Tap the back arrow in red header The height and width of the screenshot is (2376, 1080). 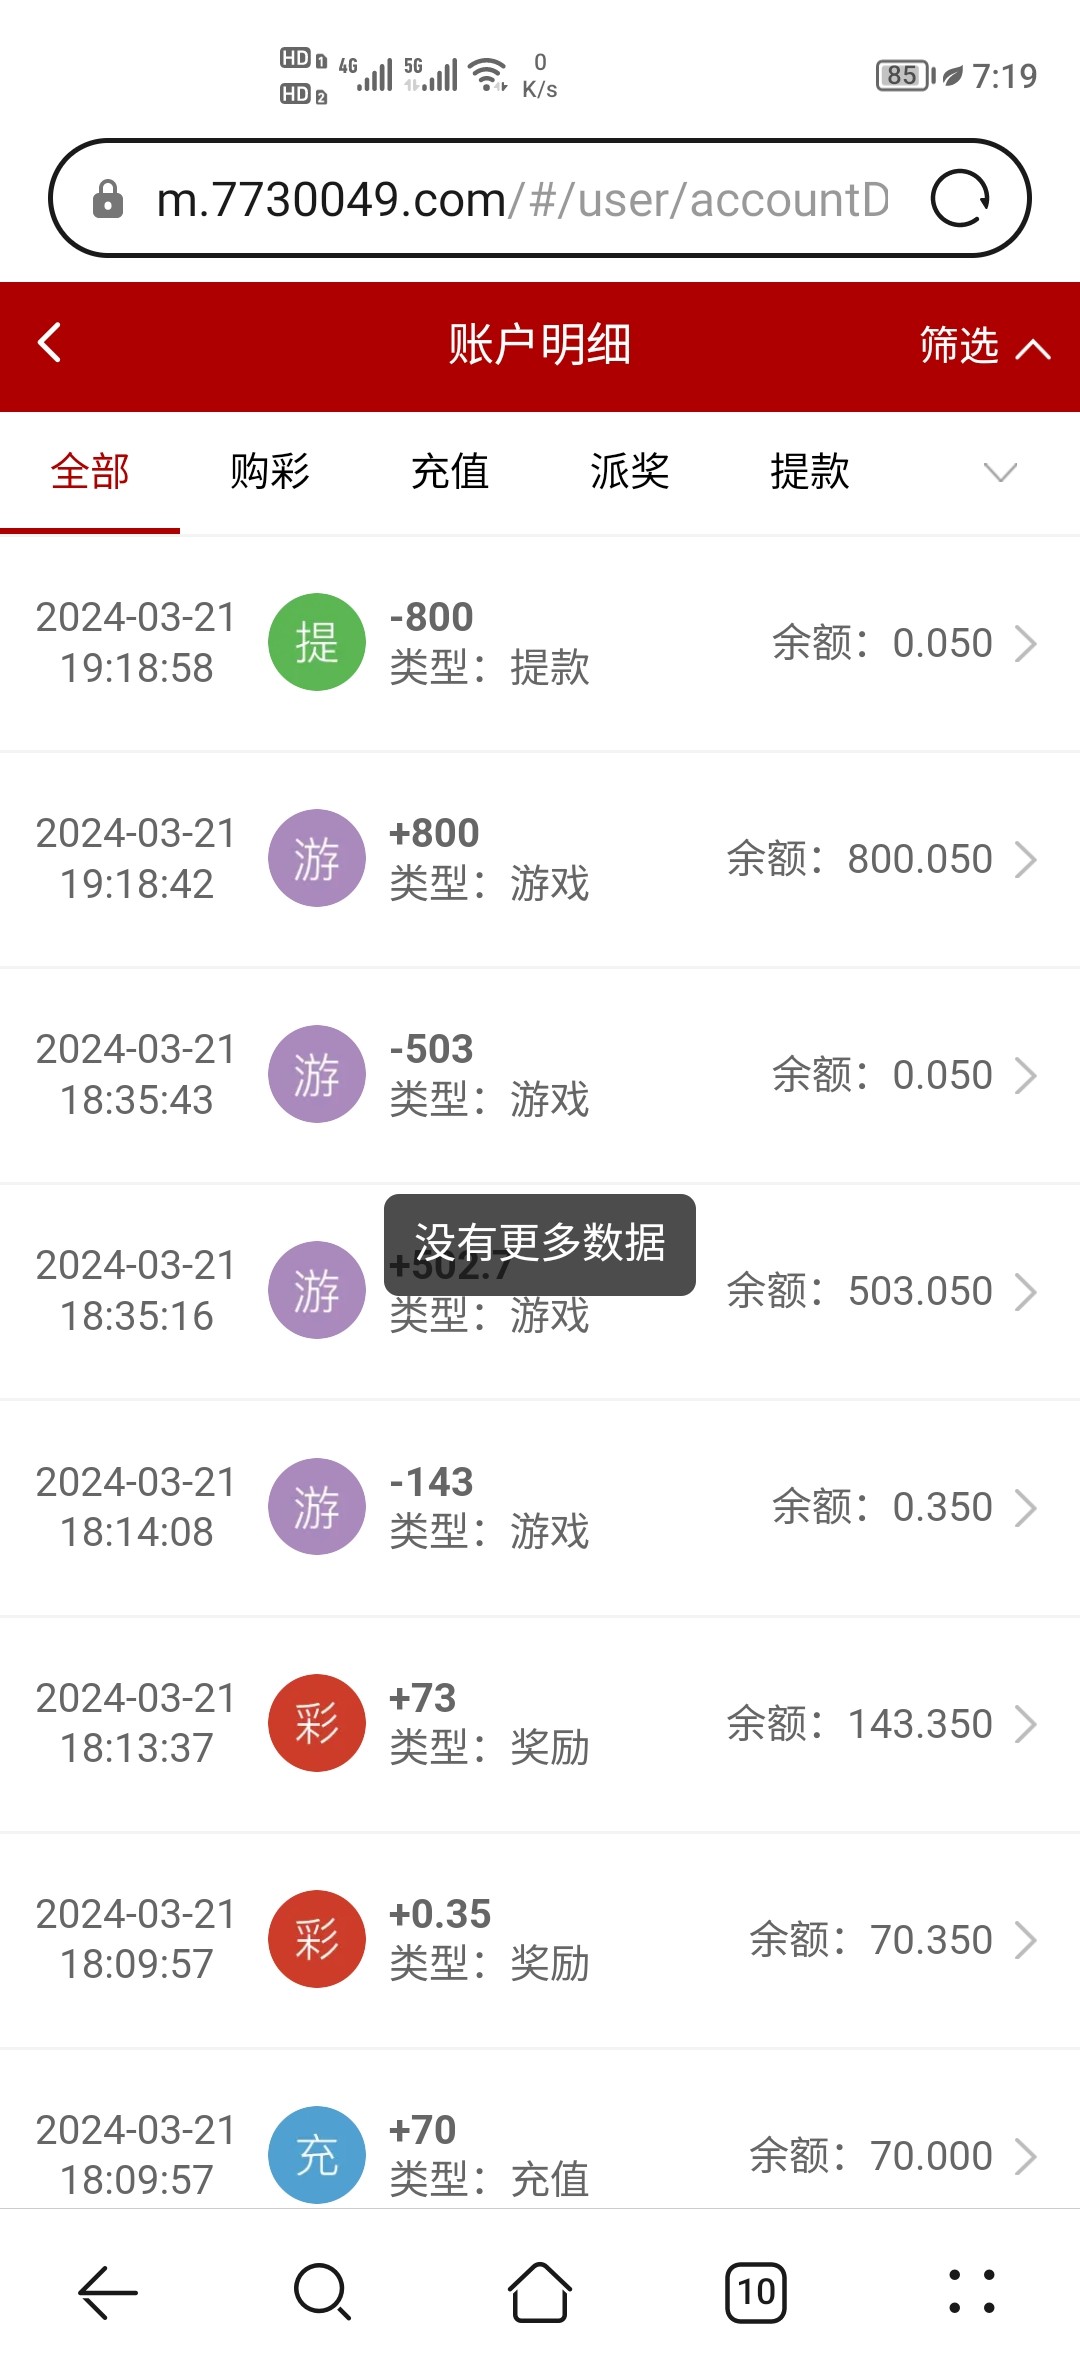[x=50, y=343]
